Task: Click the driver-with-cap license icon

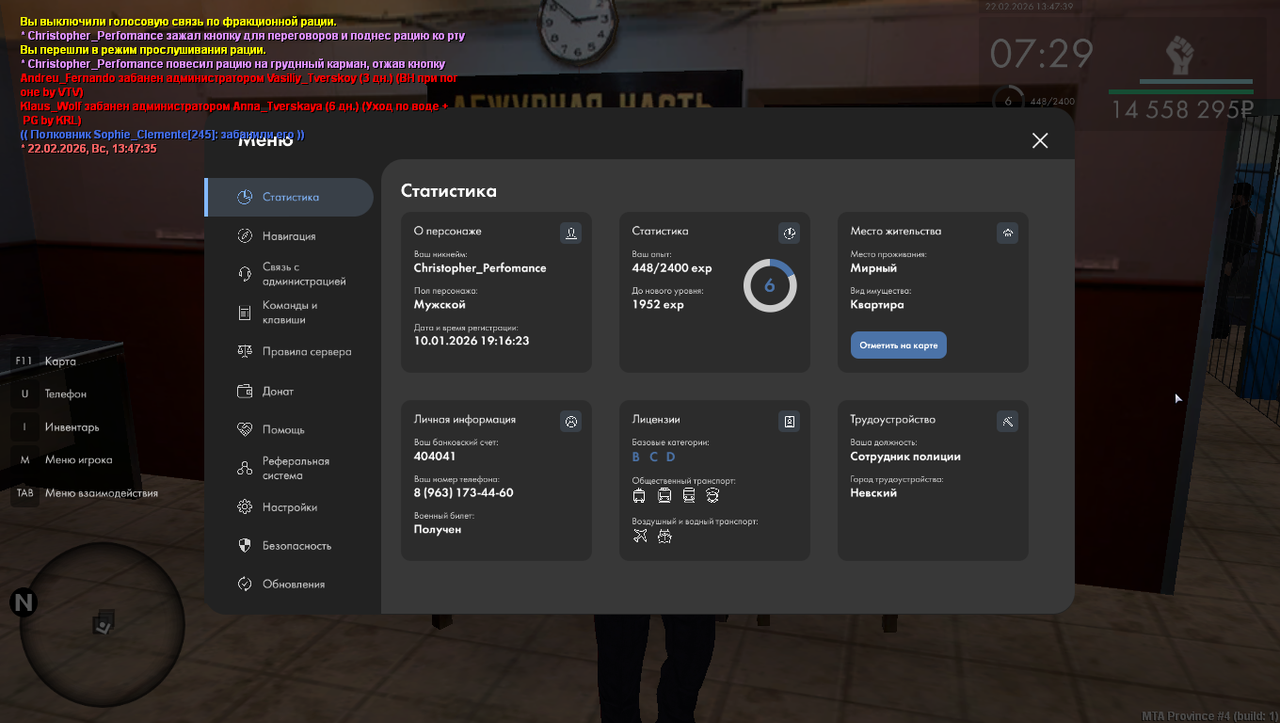Action: (712, 495)
